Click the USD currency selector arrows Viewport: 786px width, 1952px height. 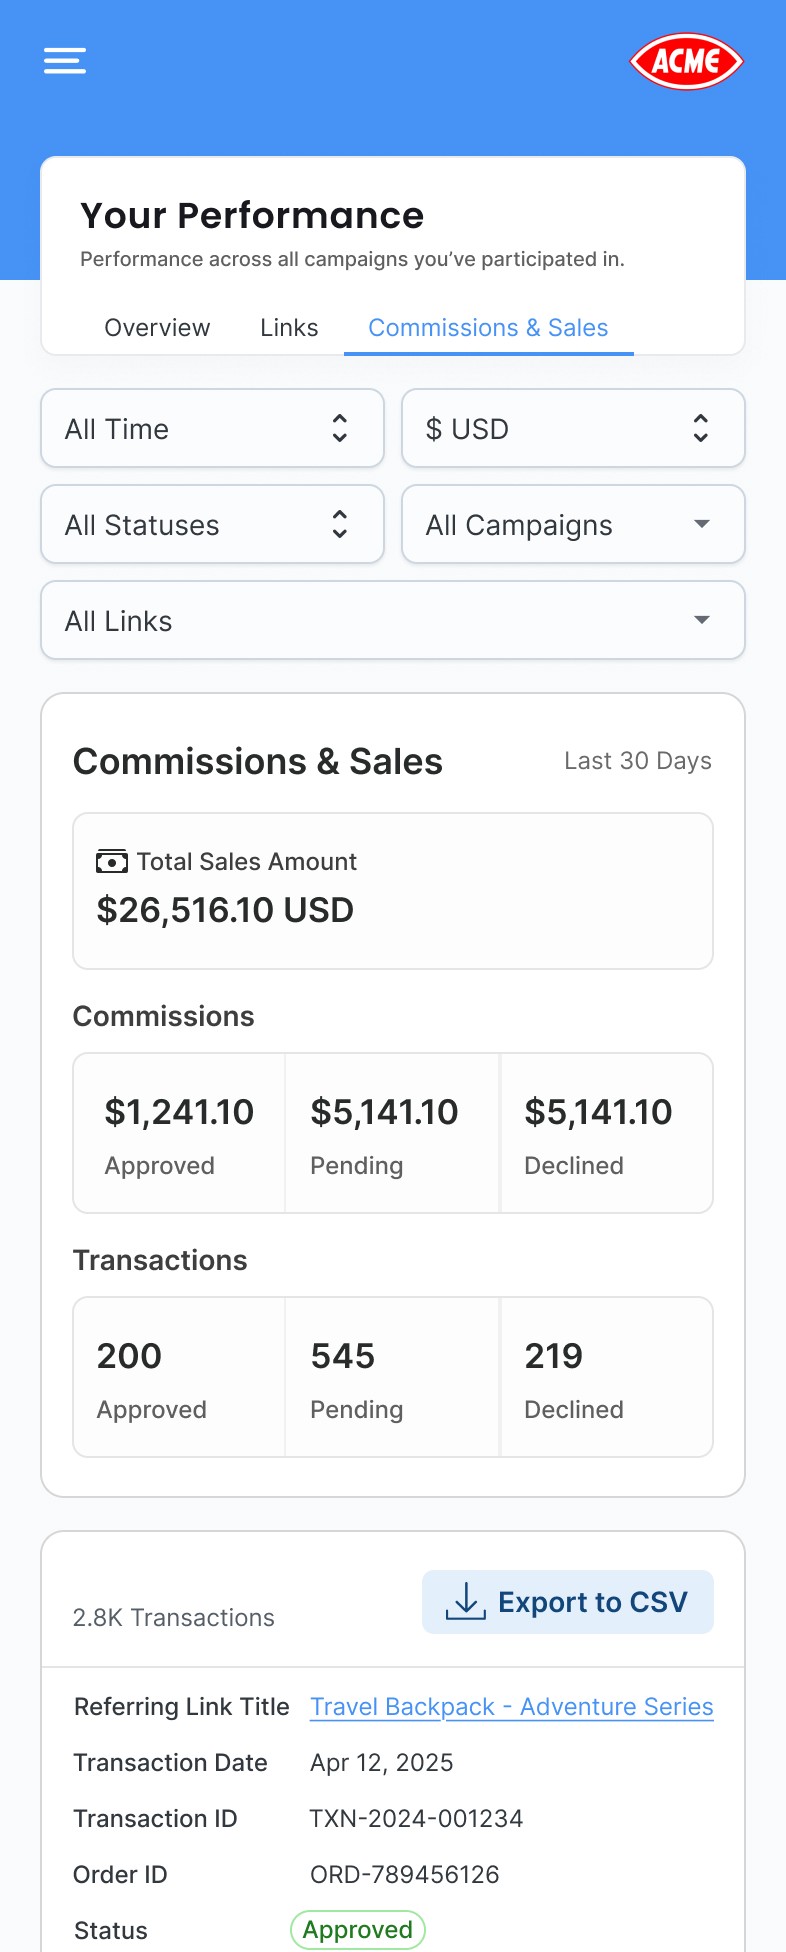click(x=701, y=428)
